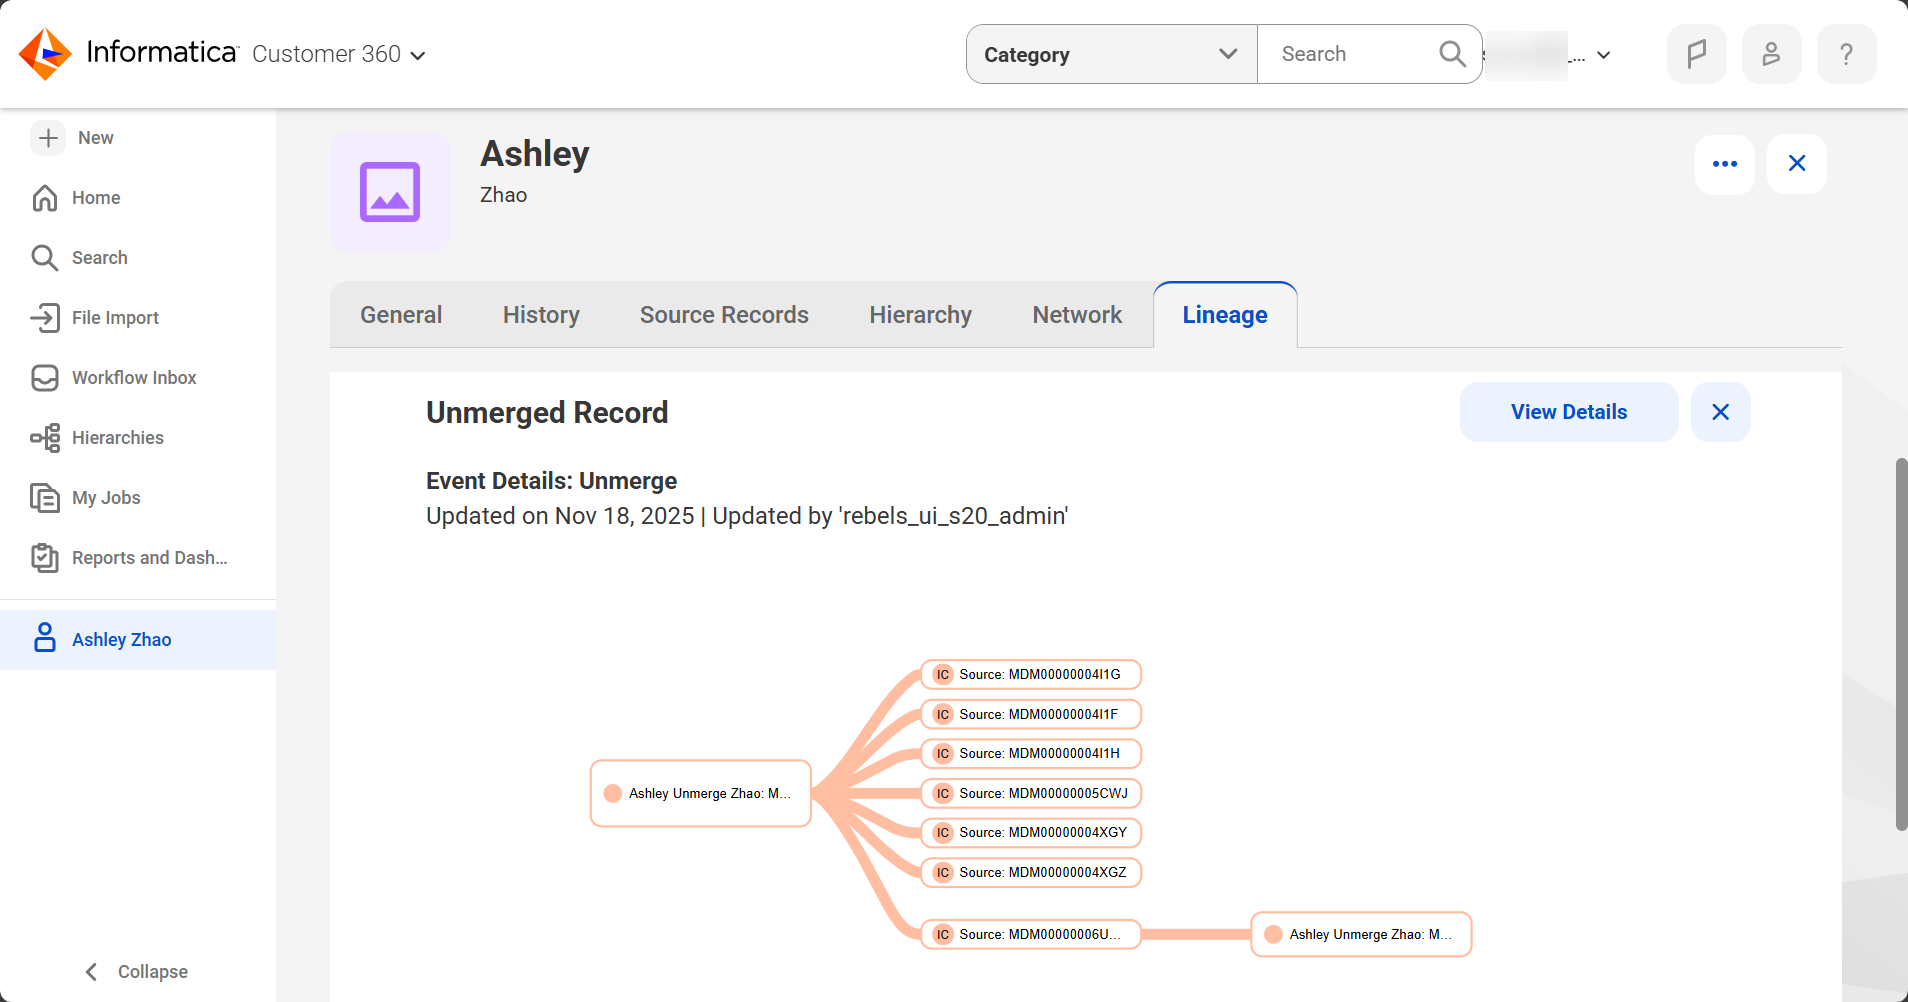Select source node MDM00000004I1G
This screenshot has width=1908, height=1002.
[x=1031, y=675]
